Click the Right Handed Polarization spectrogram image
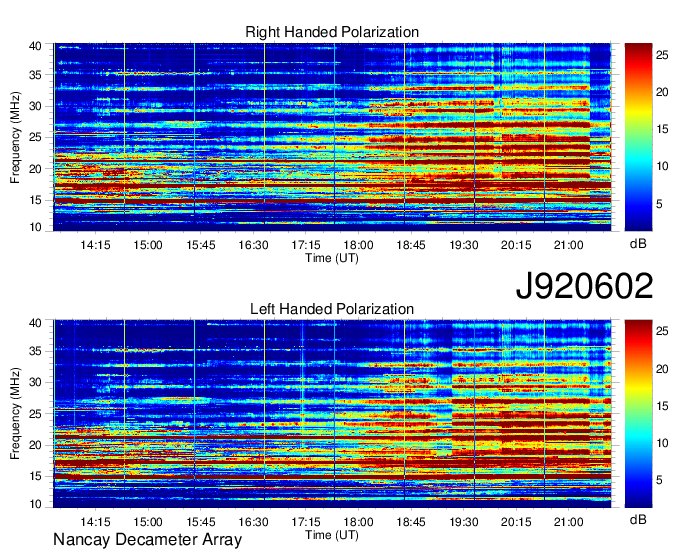This screenshot has width=680, height=552. click(x=332, y=137)
